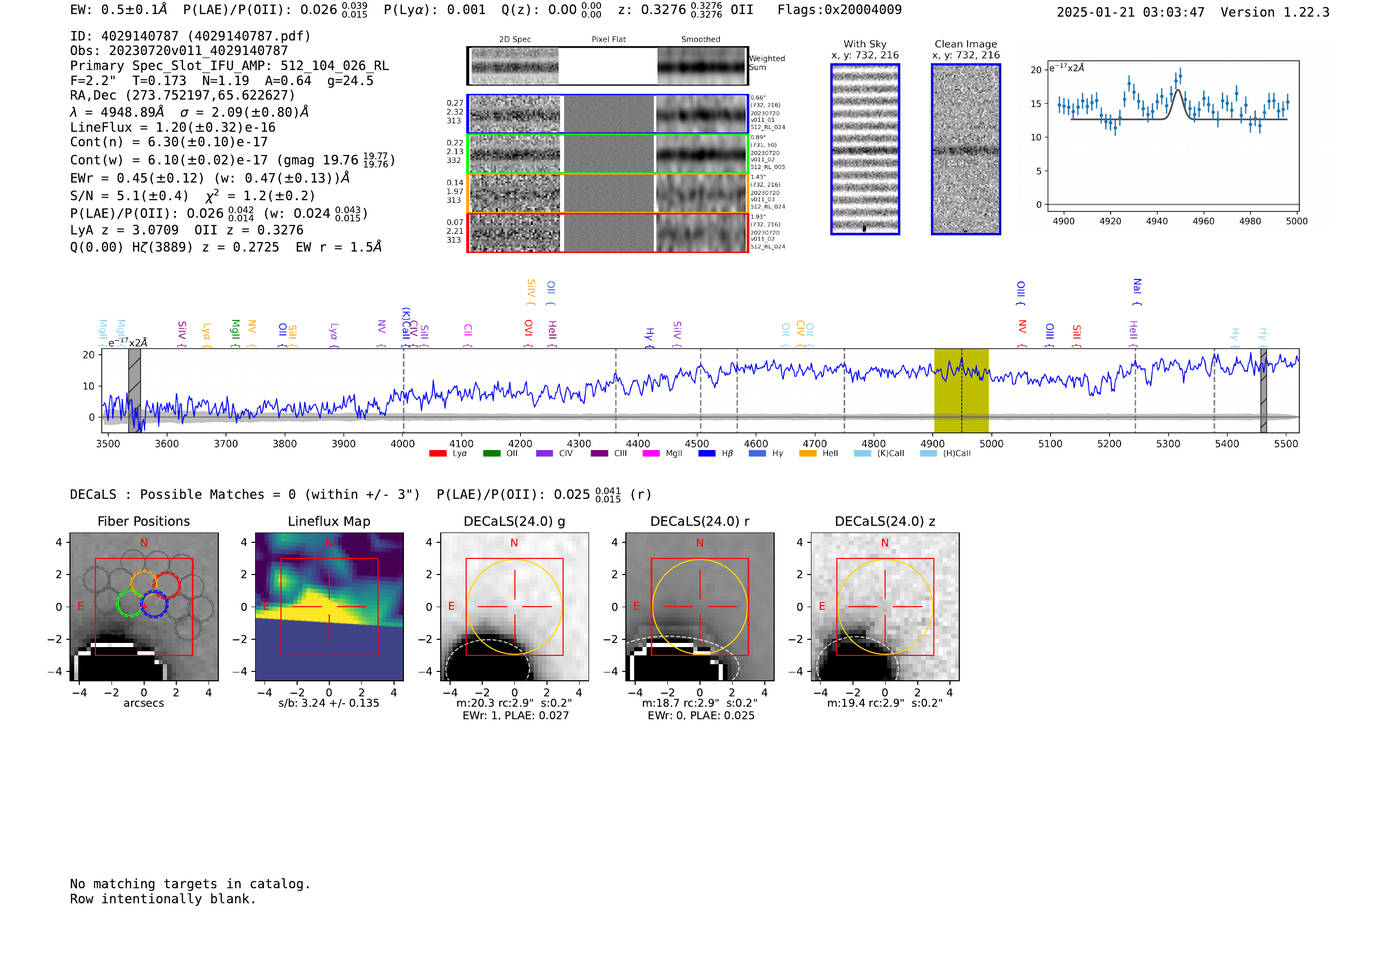The width and height of the screenshot is (1400, 953).
Task: Click the red Lyα legend swatch
Action: [437, 454]
